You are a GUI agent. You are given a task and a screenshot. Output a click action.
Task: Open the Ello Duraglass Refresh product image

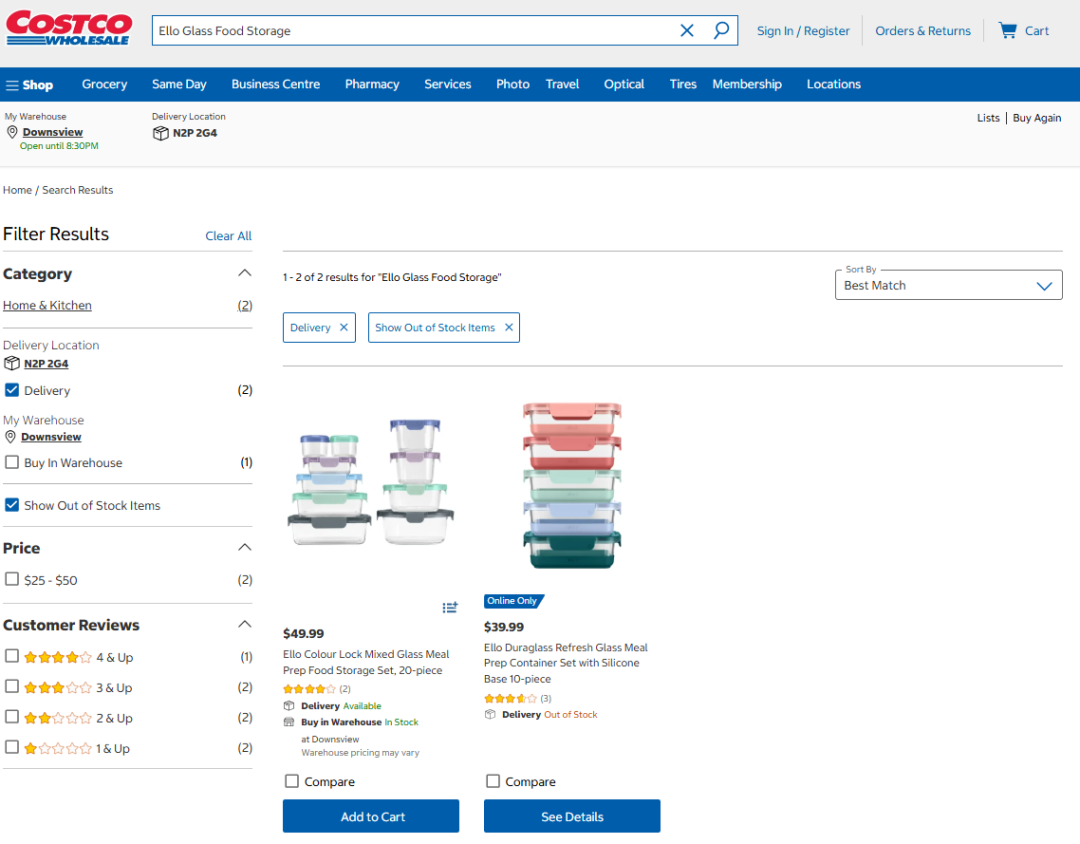tap(572, 487)
